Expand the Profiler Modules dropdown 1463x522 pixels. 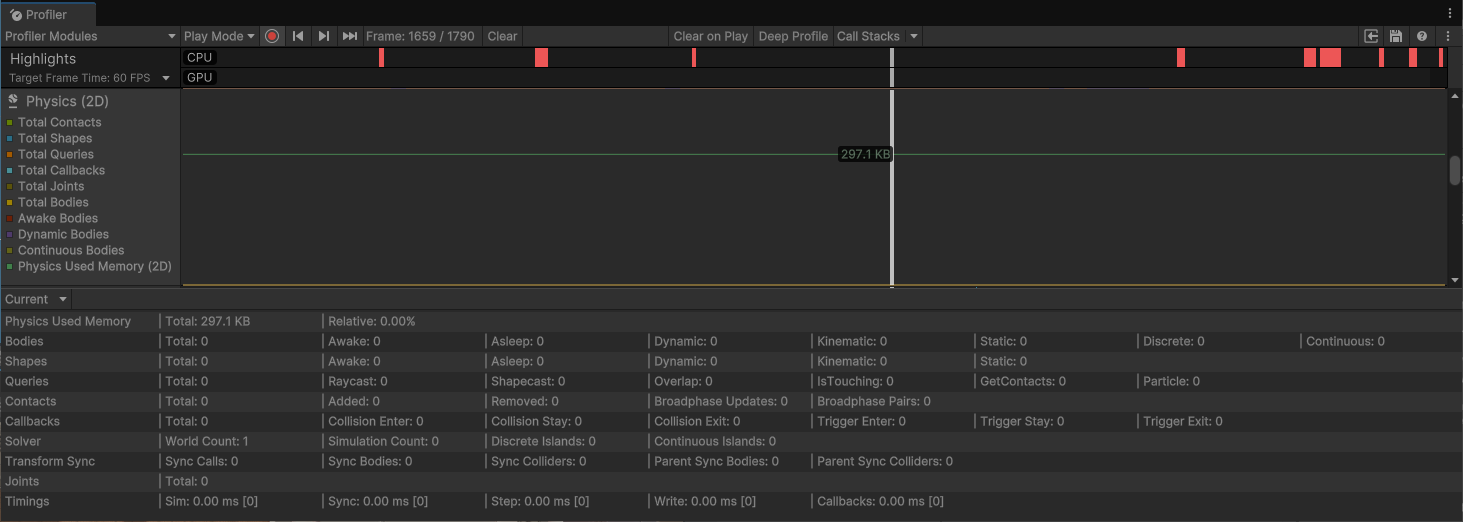coord(90,36)
